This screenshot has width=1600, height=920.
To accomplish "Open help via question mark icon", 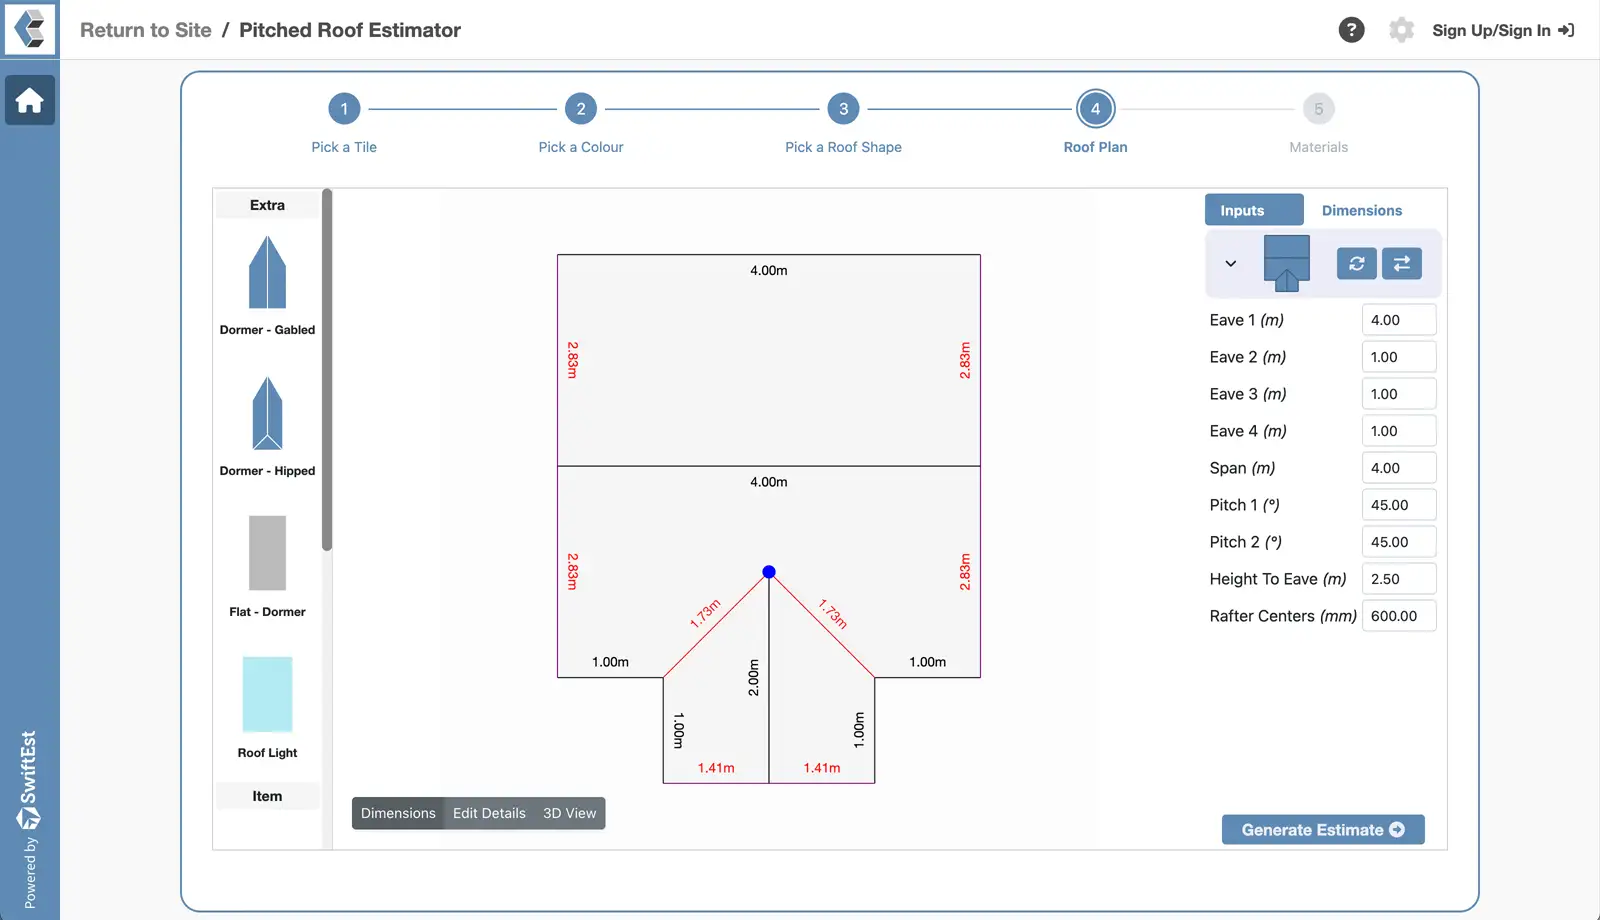I will [1351, 30].
